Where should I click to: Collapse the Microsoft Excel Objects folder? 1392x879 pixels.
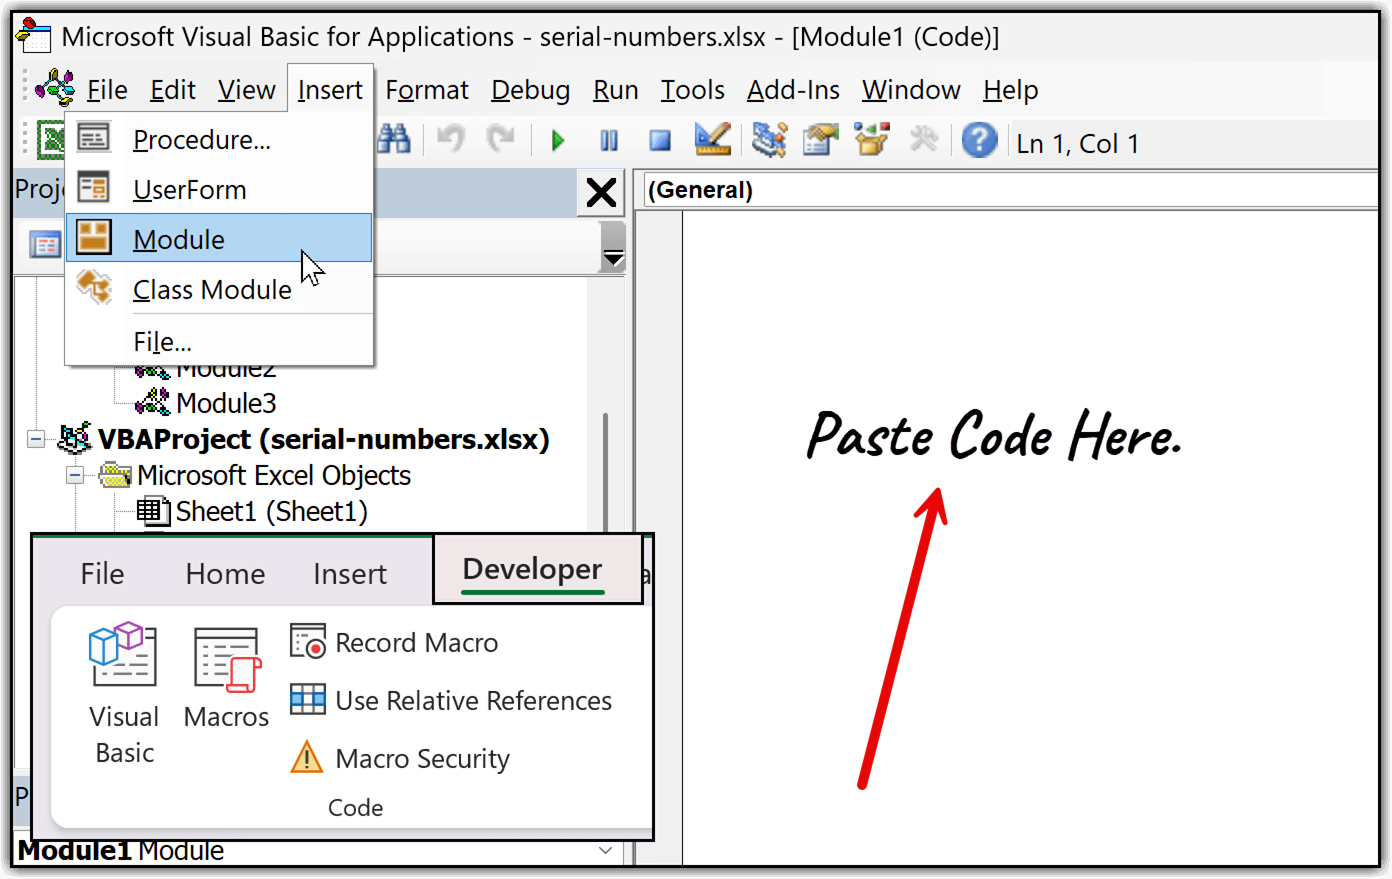point(75,475)
